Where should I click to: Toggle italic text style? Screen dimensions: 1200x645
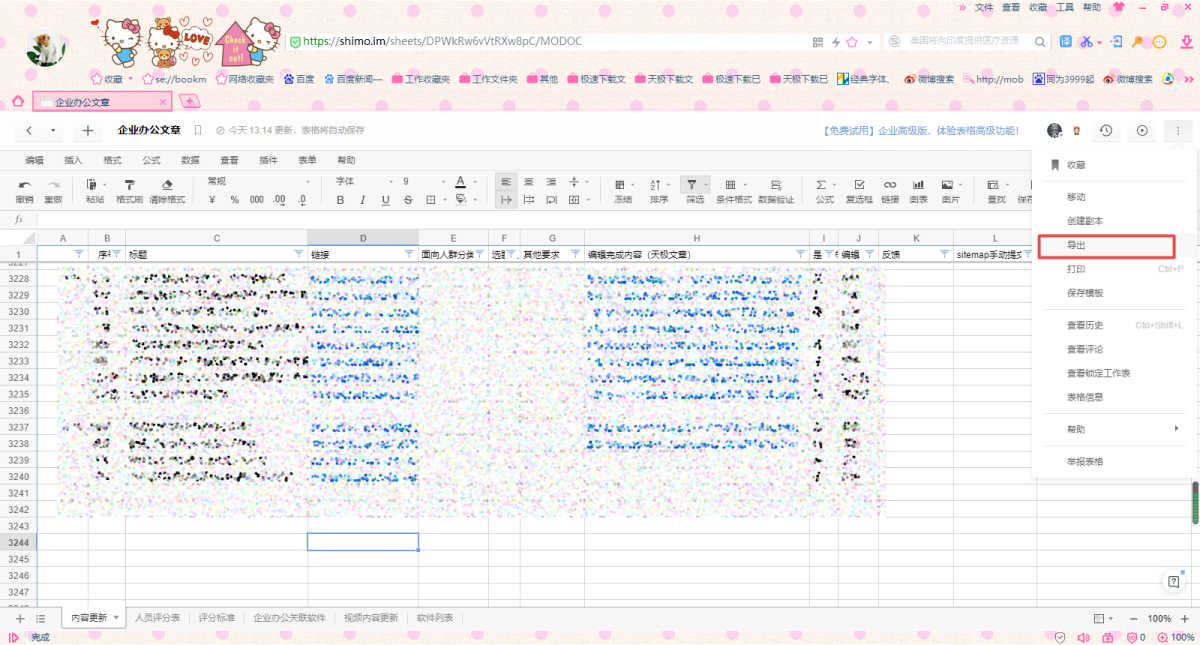coord(363,200)
